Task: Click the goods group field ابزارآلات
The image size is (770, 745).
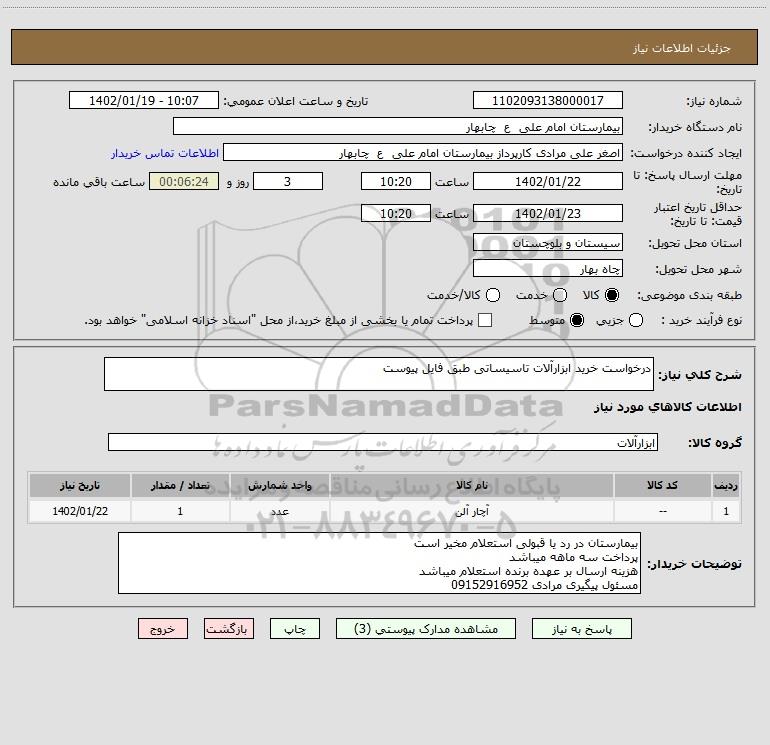Action: click(x=383, y=442)
